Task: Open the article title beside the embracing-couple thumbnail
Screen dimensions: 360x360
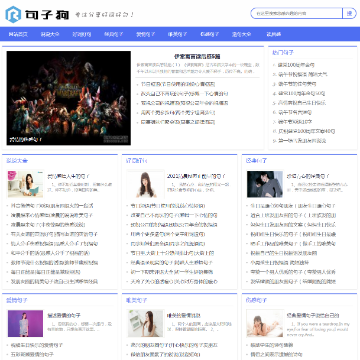Action: point(308,176)
